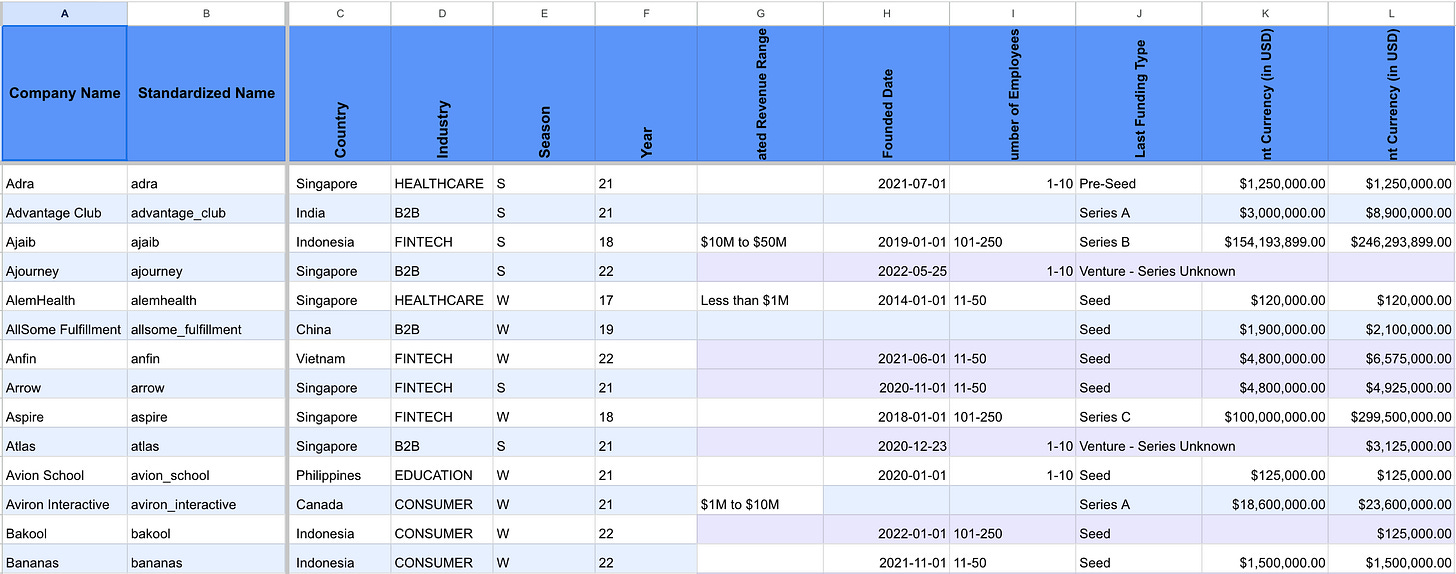Select column G header
Image resolution: width=1456 pixels, height=574 pixels.
[x=761, y=13]
